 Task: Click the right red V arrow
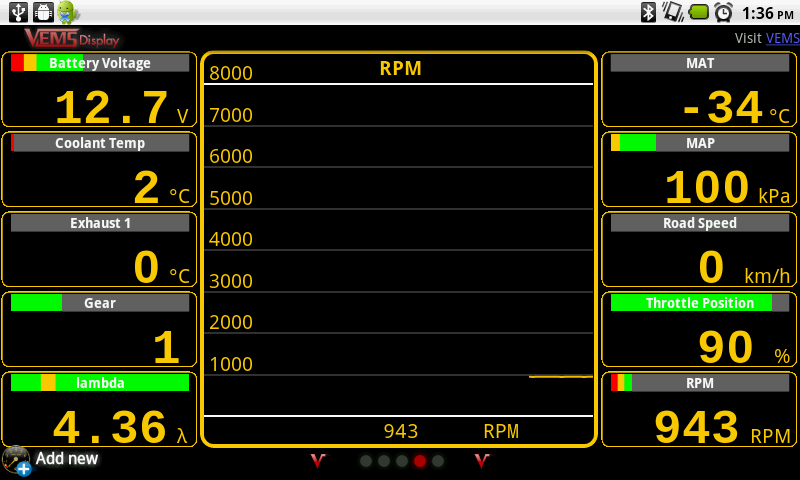(482, 461)
